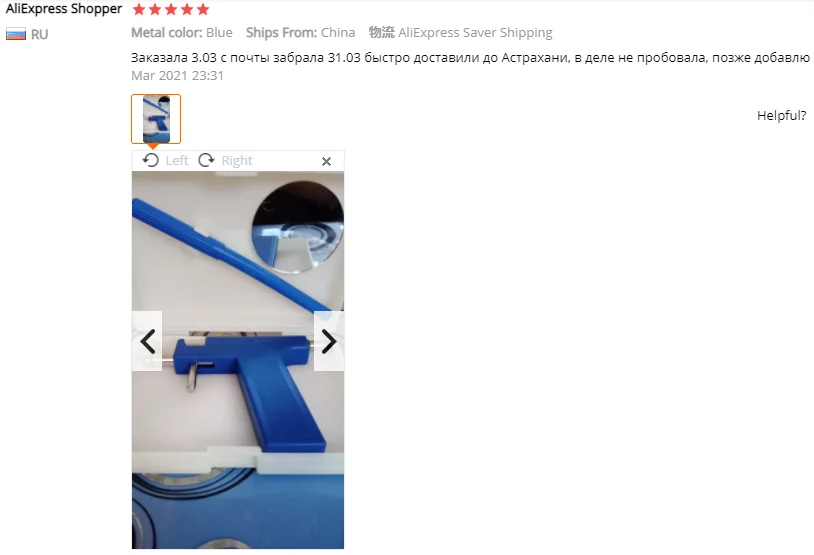Click the 'Ships From: China' attribute
Screen dimensions: 814x555
[x=301, y=33]
